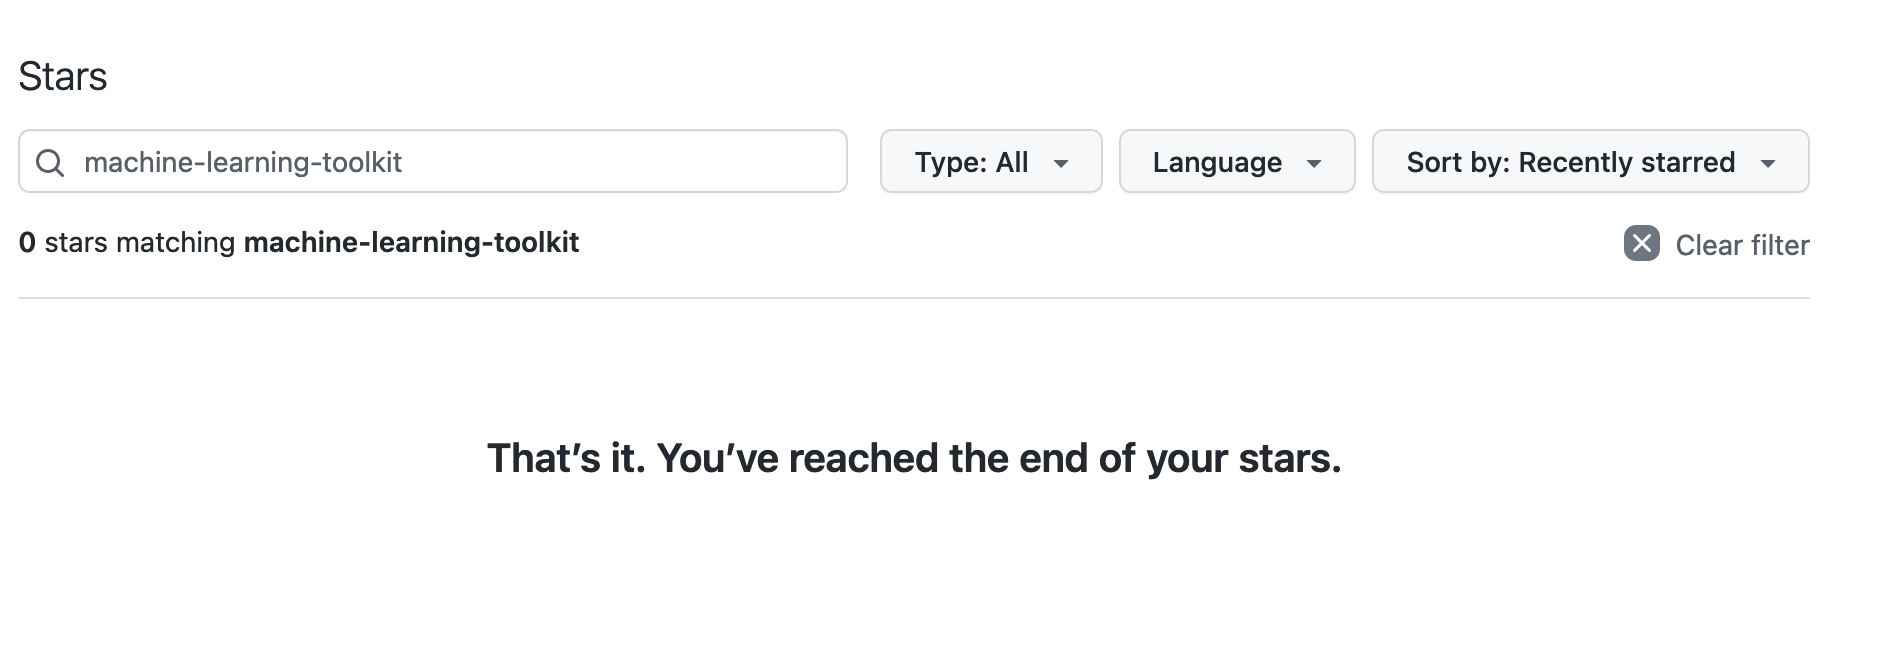Click the bold machine-learning-toolkit filter text
This screenshot has width=1878, height=666.
click(x=411, y=242)
